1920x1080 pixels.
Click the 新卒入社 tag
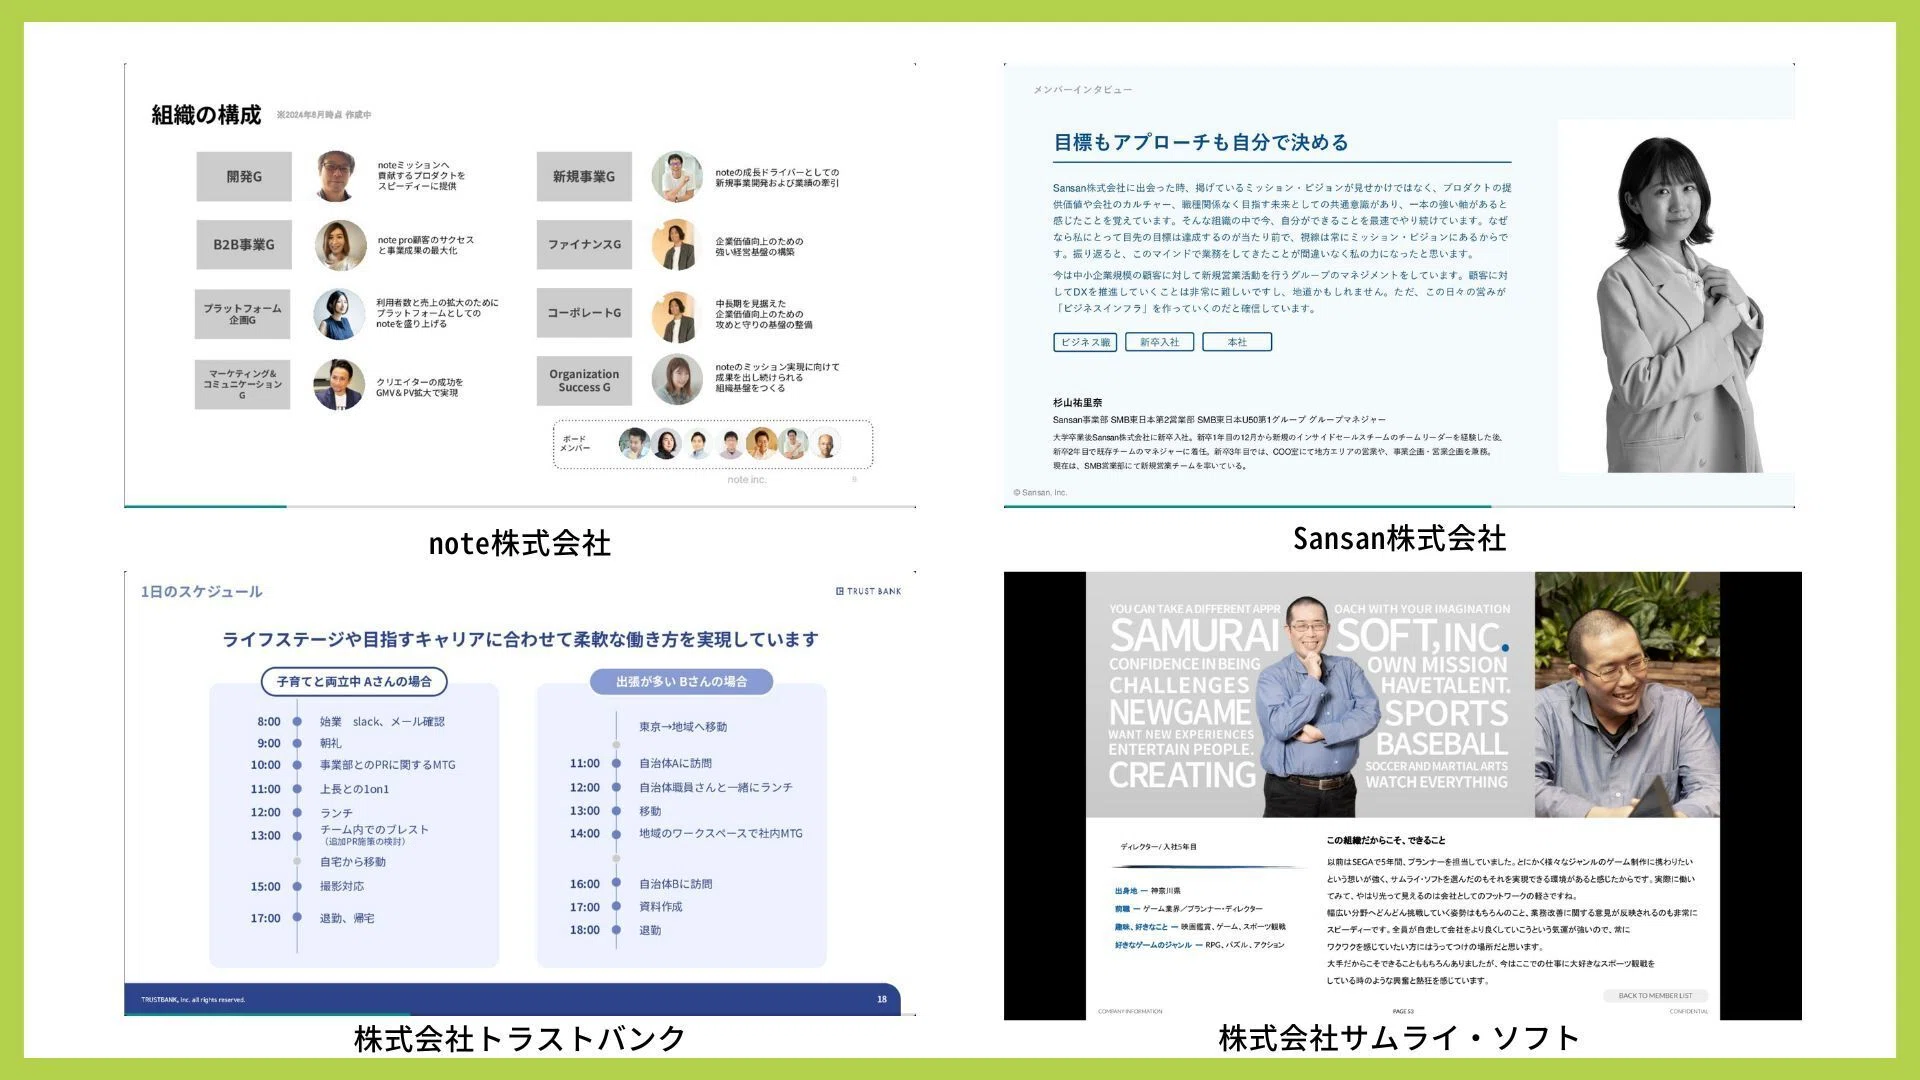coord(1159,342)
